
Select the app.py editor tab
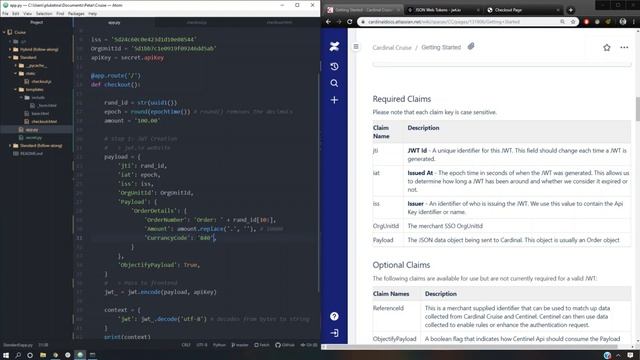(114, 23)
